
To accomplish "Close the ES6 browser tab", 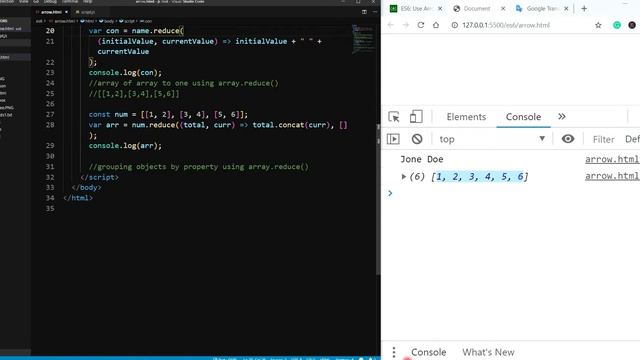I will point(440,9).
